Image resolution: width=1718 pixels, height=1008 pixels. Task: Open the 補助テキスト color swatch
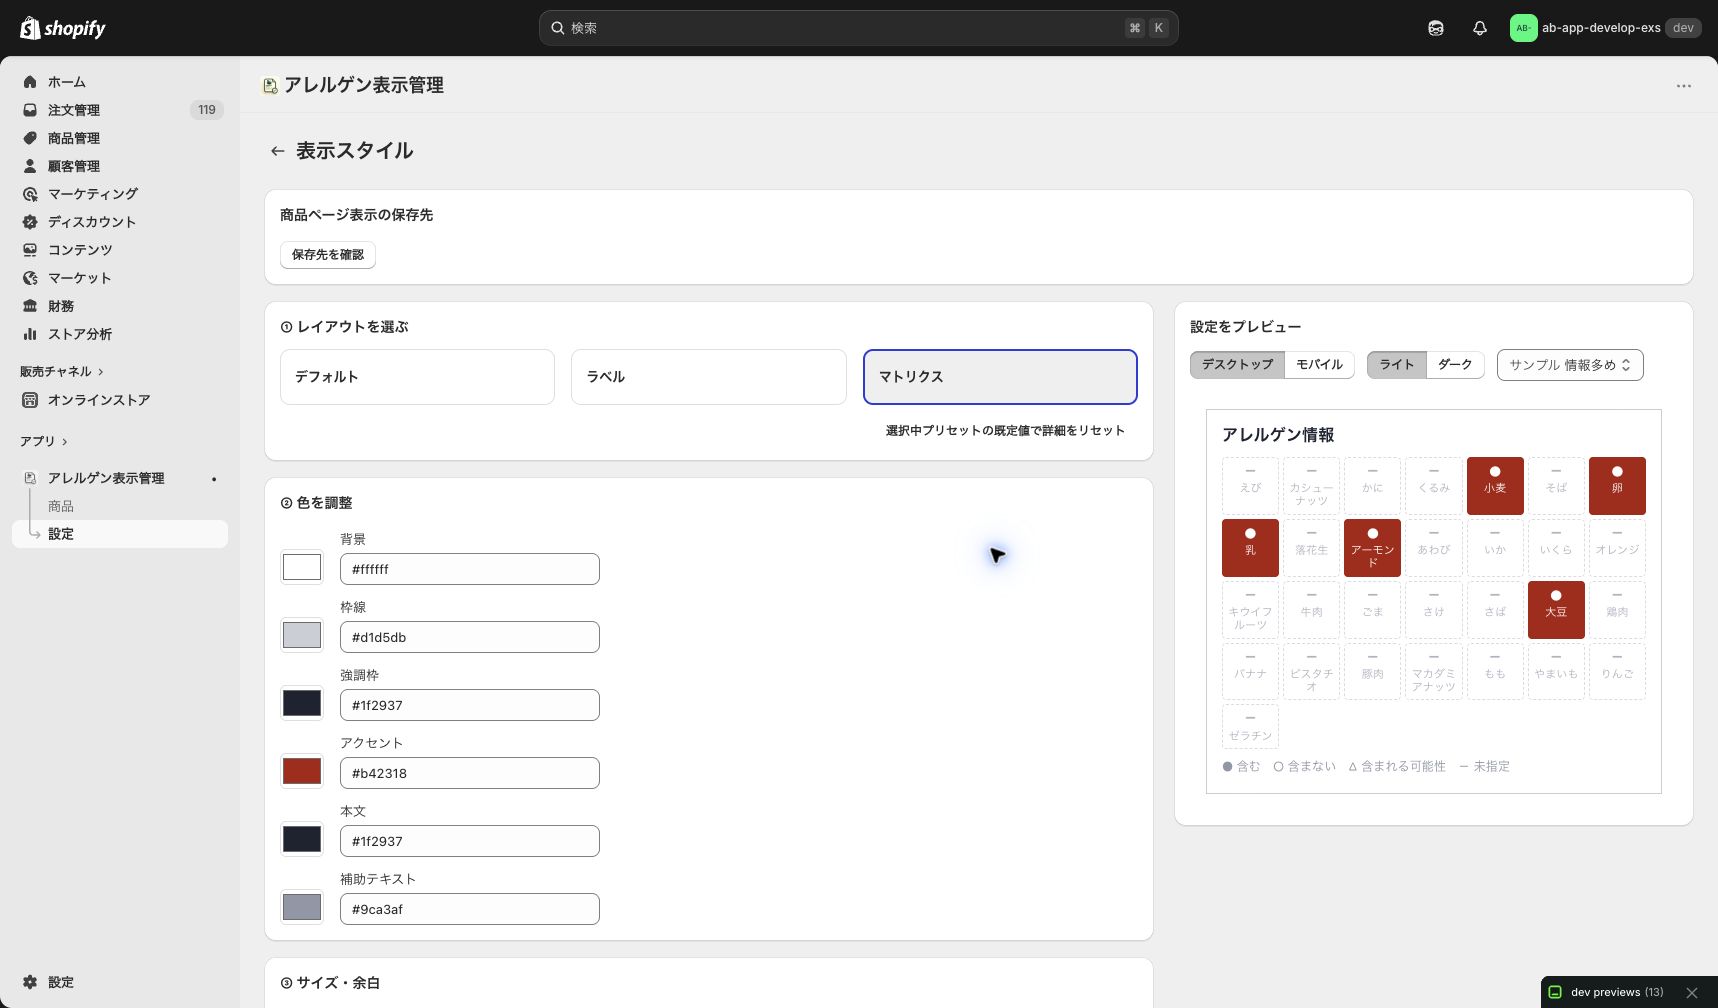pyautogui.click(x=302, y=907)
